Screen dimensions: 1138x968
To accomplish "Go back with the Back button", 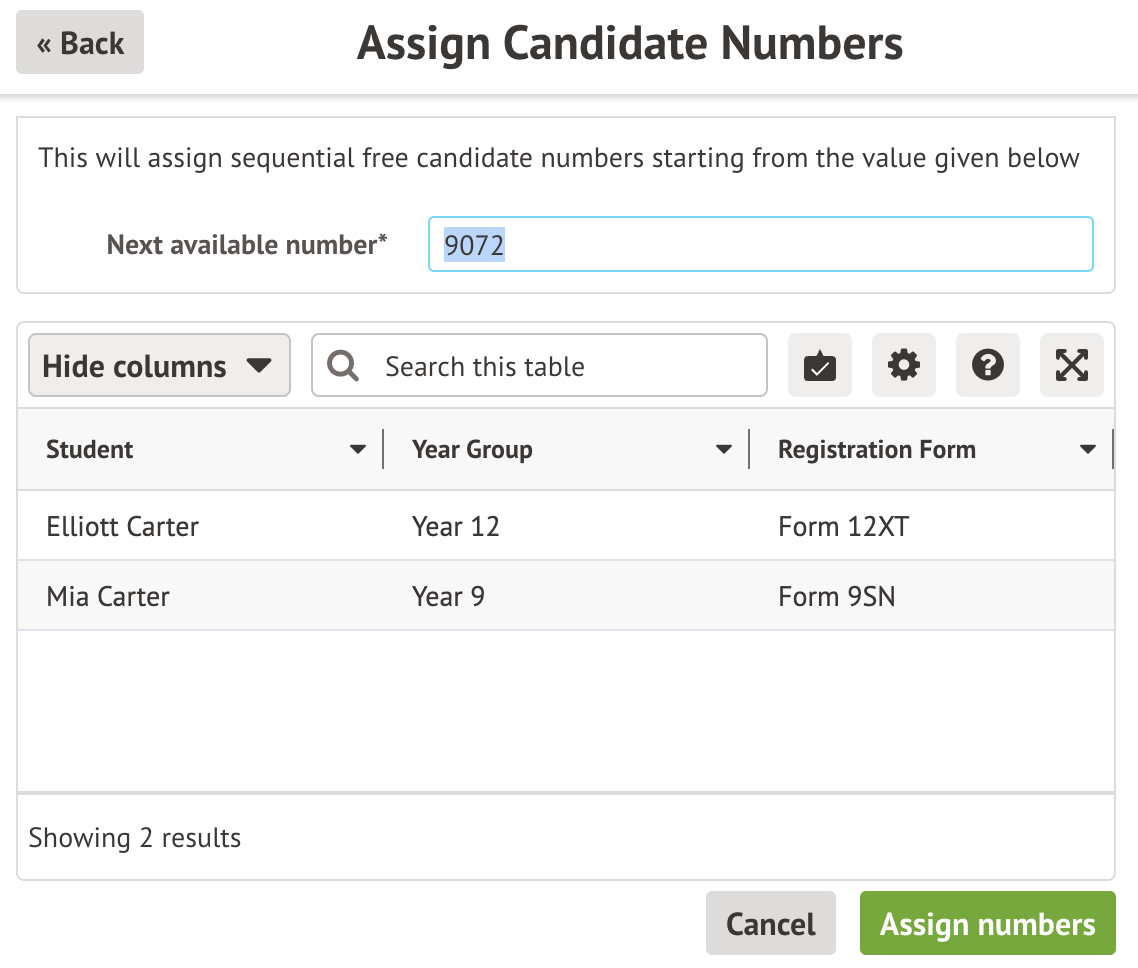I will pyautogui.click(x=80, y=43).
